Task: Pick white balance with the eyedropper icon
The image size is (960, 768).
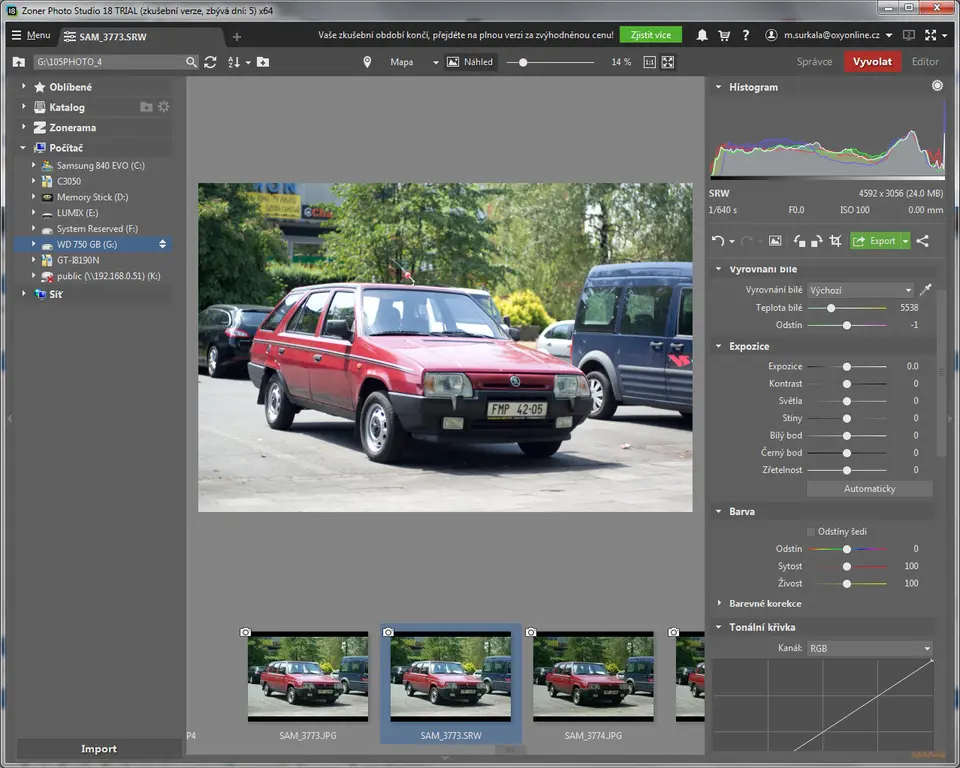Action: point(925,290)
